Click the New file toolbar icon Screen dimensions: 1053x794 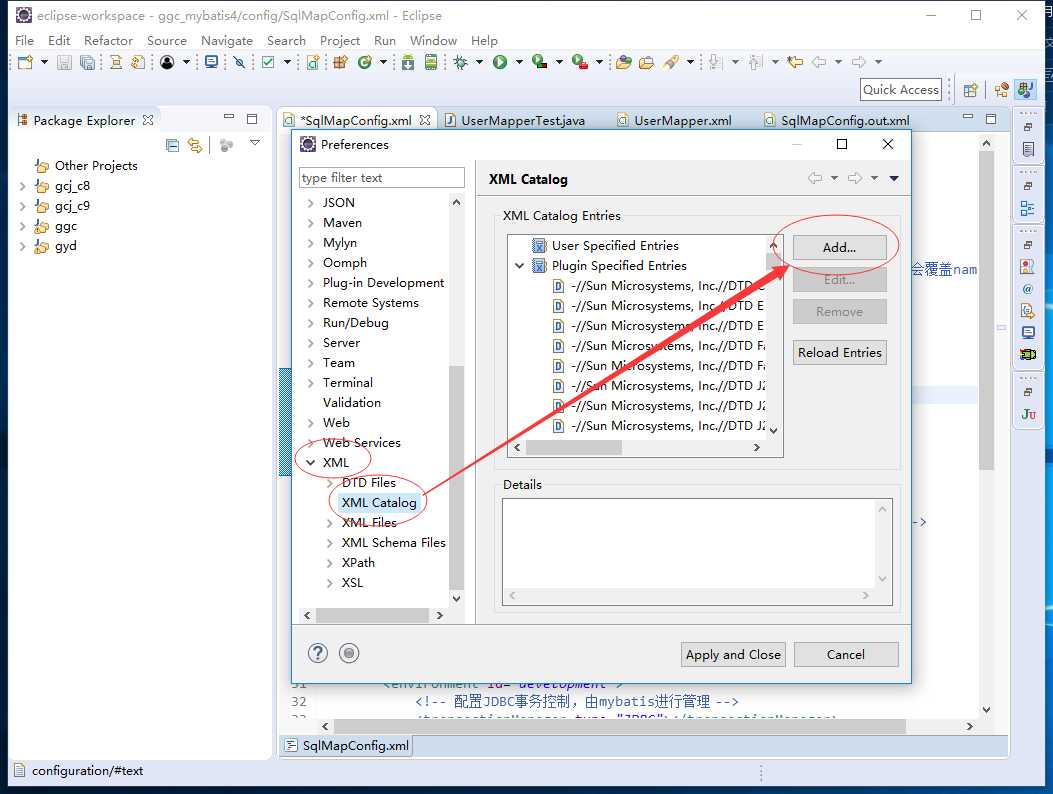pyautogui.click(x=26, y=62)
